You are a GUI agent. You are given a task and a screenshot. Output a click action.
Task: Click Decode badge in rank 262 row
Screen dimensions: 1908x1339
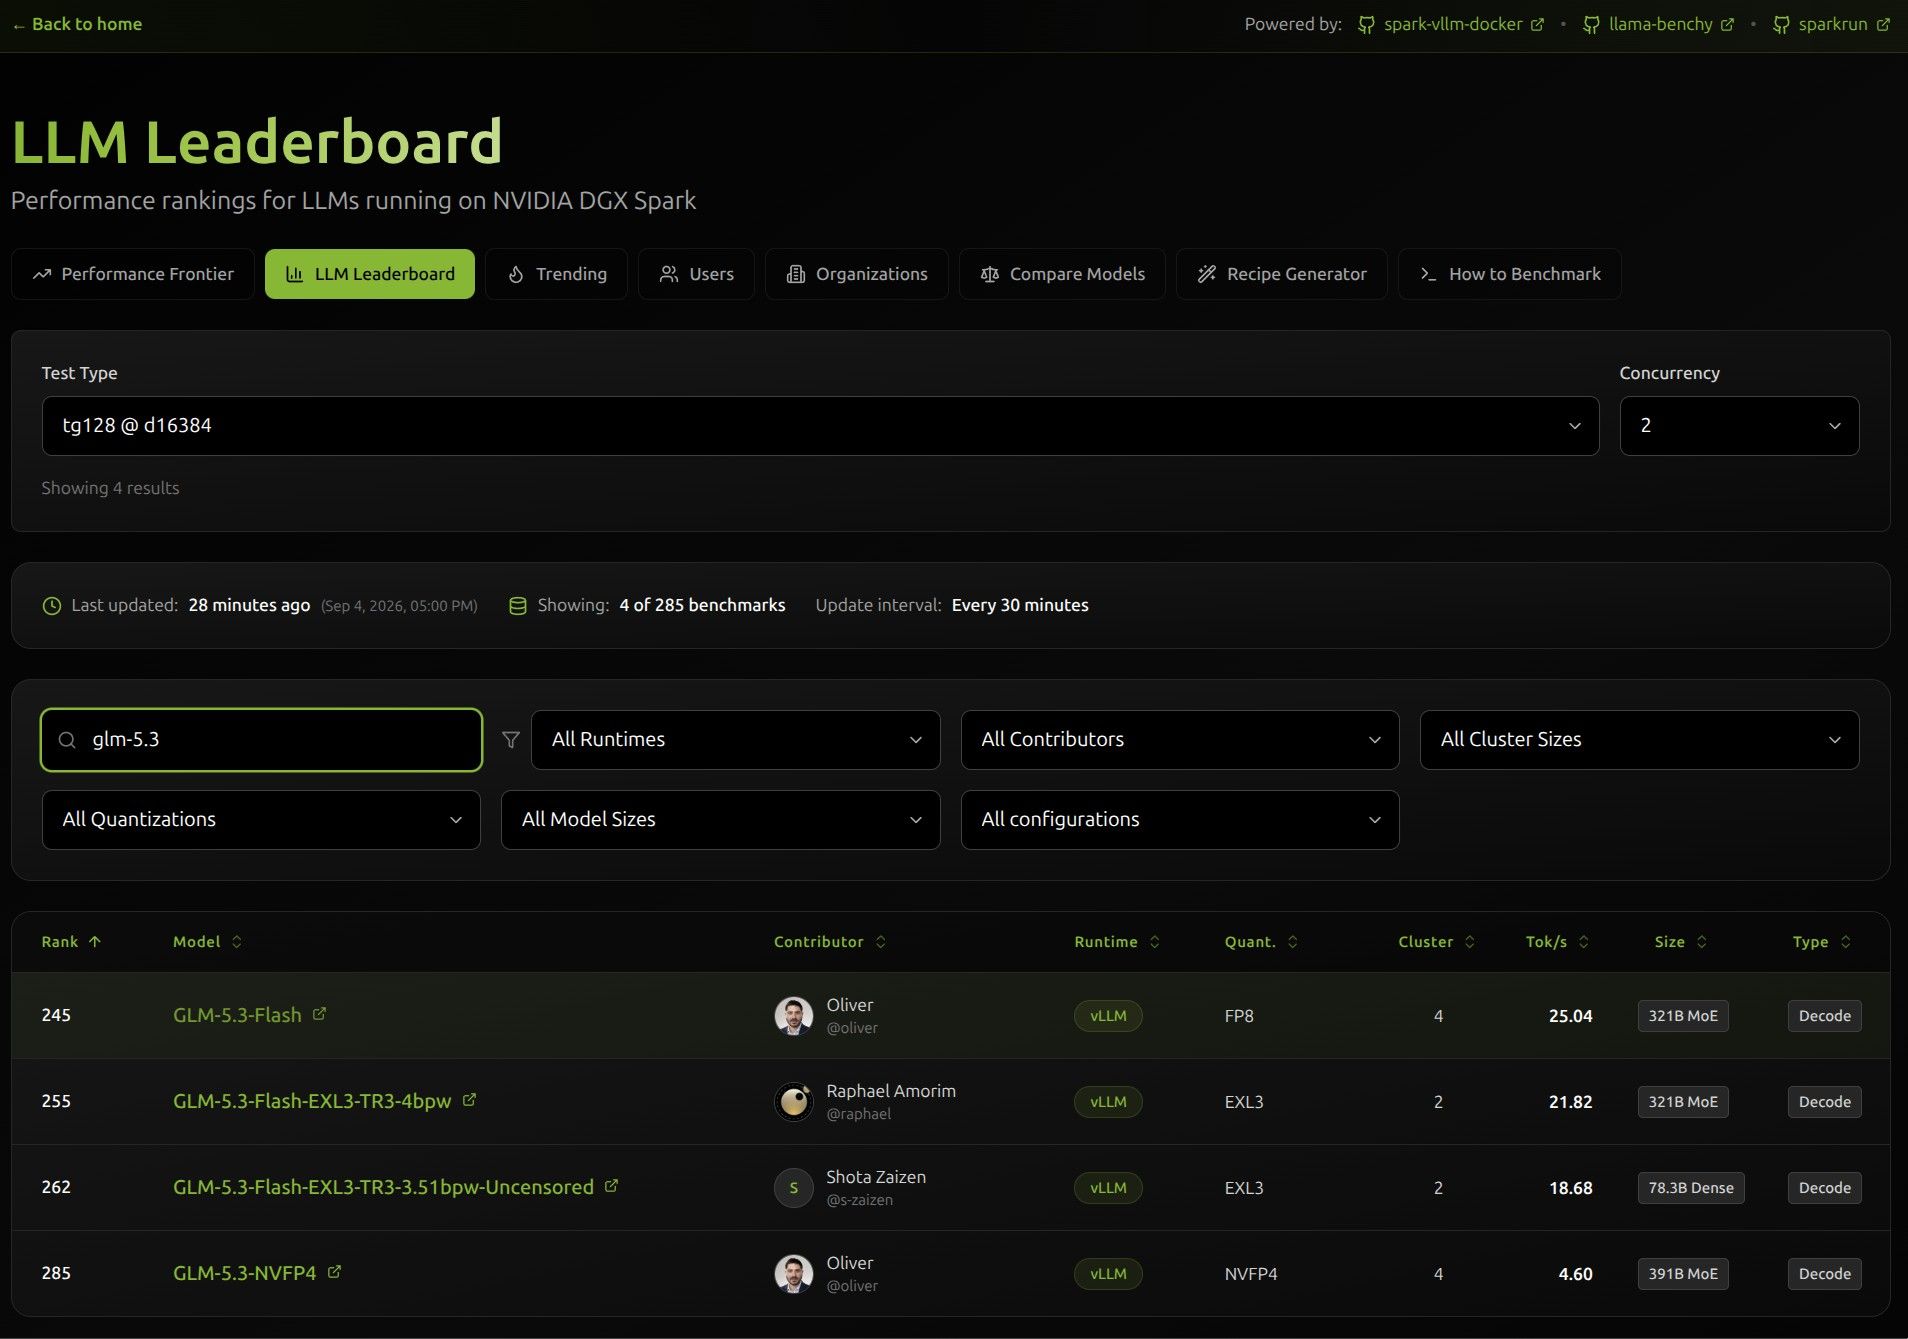(1824, 1188)
